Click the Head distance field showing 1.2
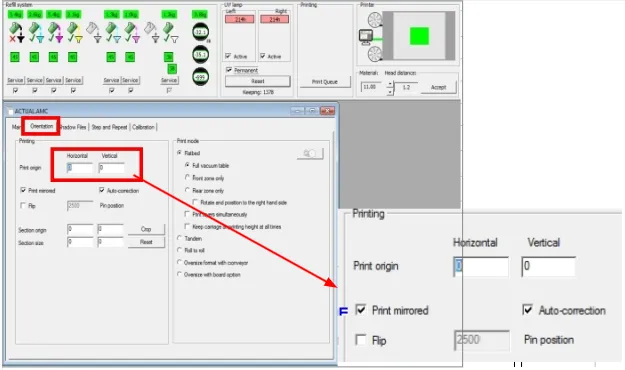 pos(406,87)
